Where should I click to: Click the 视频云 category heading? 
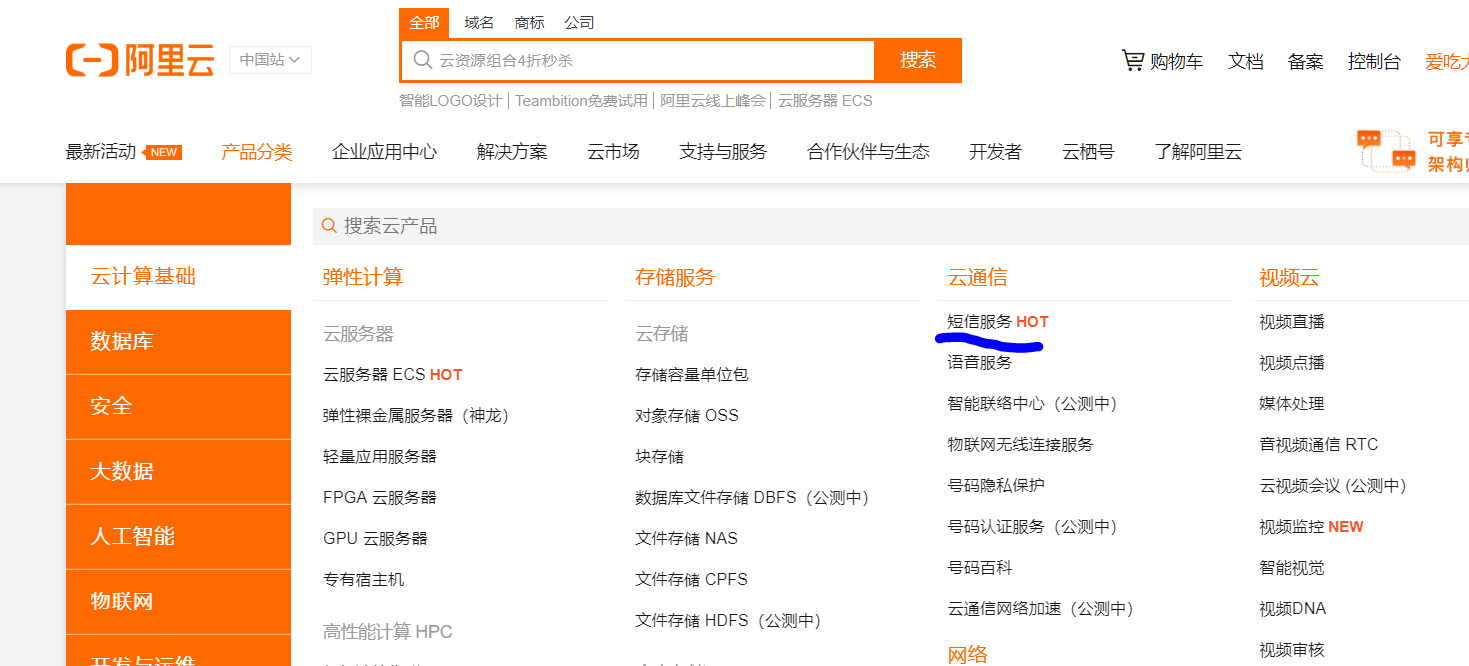point(1289,277)
